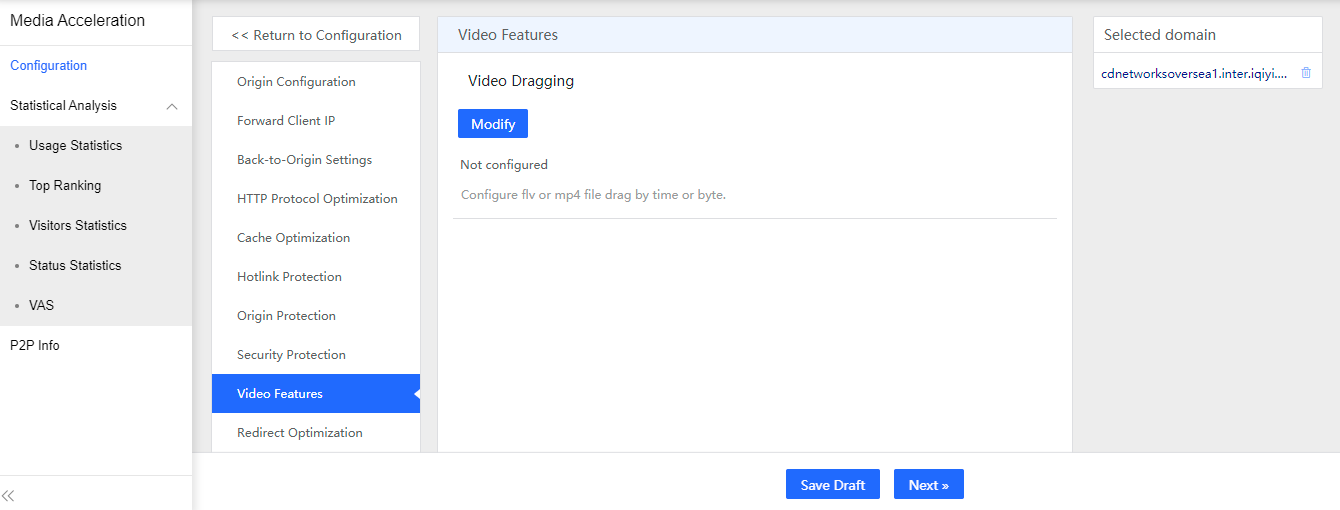1340x510 pixels.
Task: Select Back-to-Origin Settings
Action: tap(304, 160)
